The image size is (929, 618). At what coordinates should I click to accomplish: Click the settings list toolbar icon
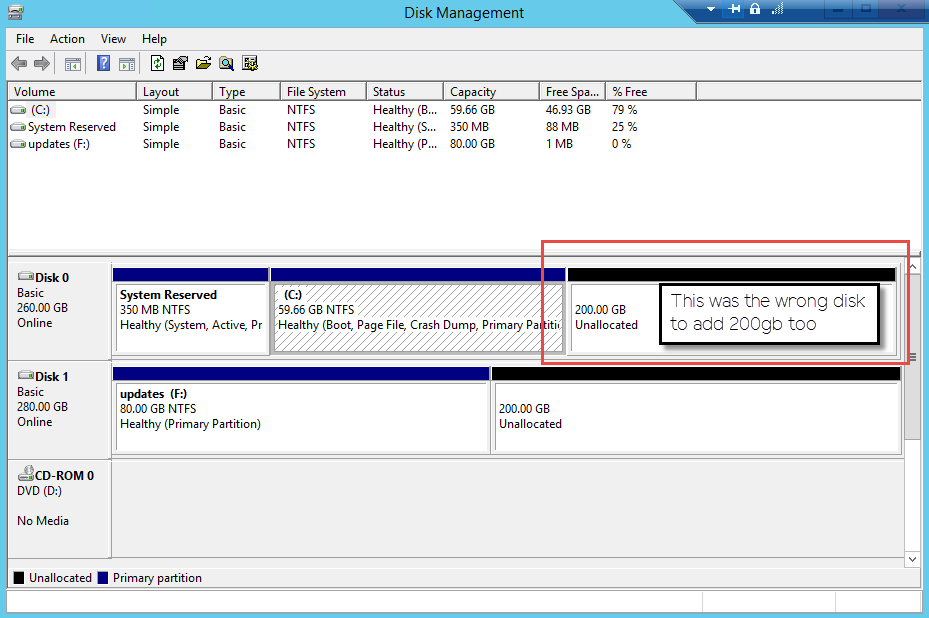(250, 63)
